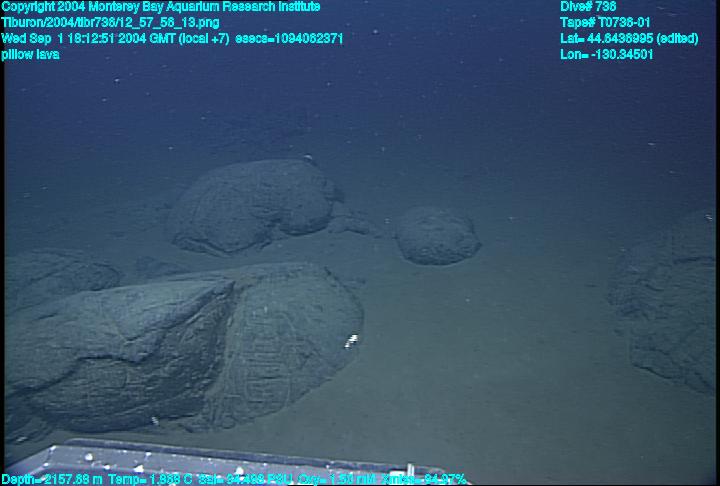Select the 'pillow lava' annotation label
The height and width of the screenshot is (486, 720).
coord(30,55)
